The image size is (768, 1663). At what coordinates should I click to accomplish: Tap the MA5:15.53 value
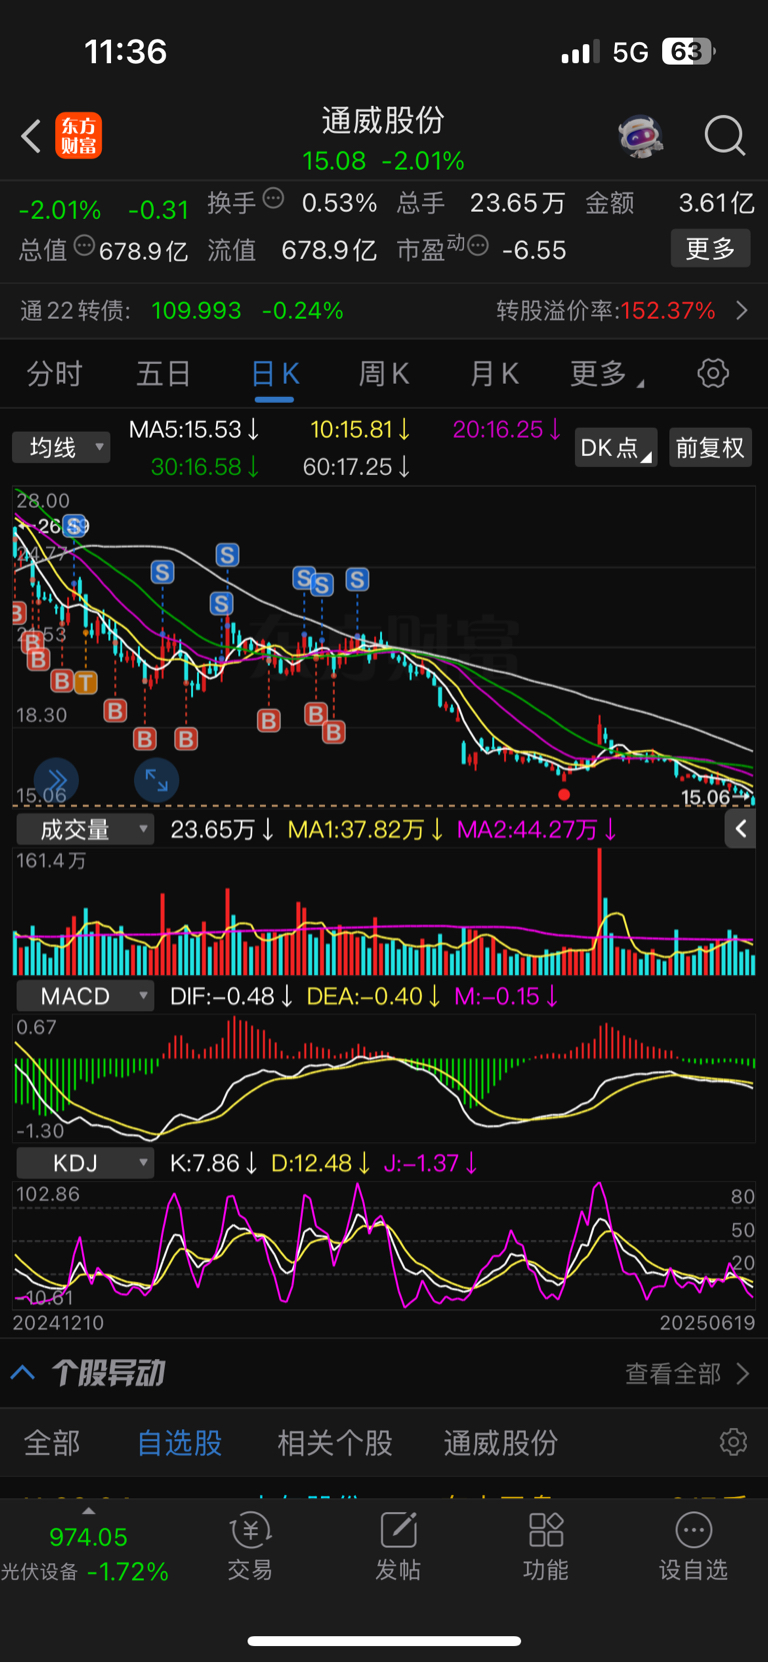coord(195,430)
